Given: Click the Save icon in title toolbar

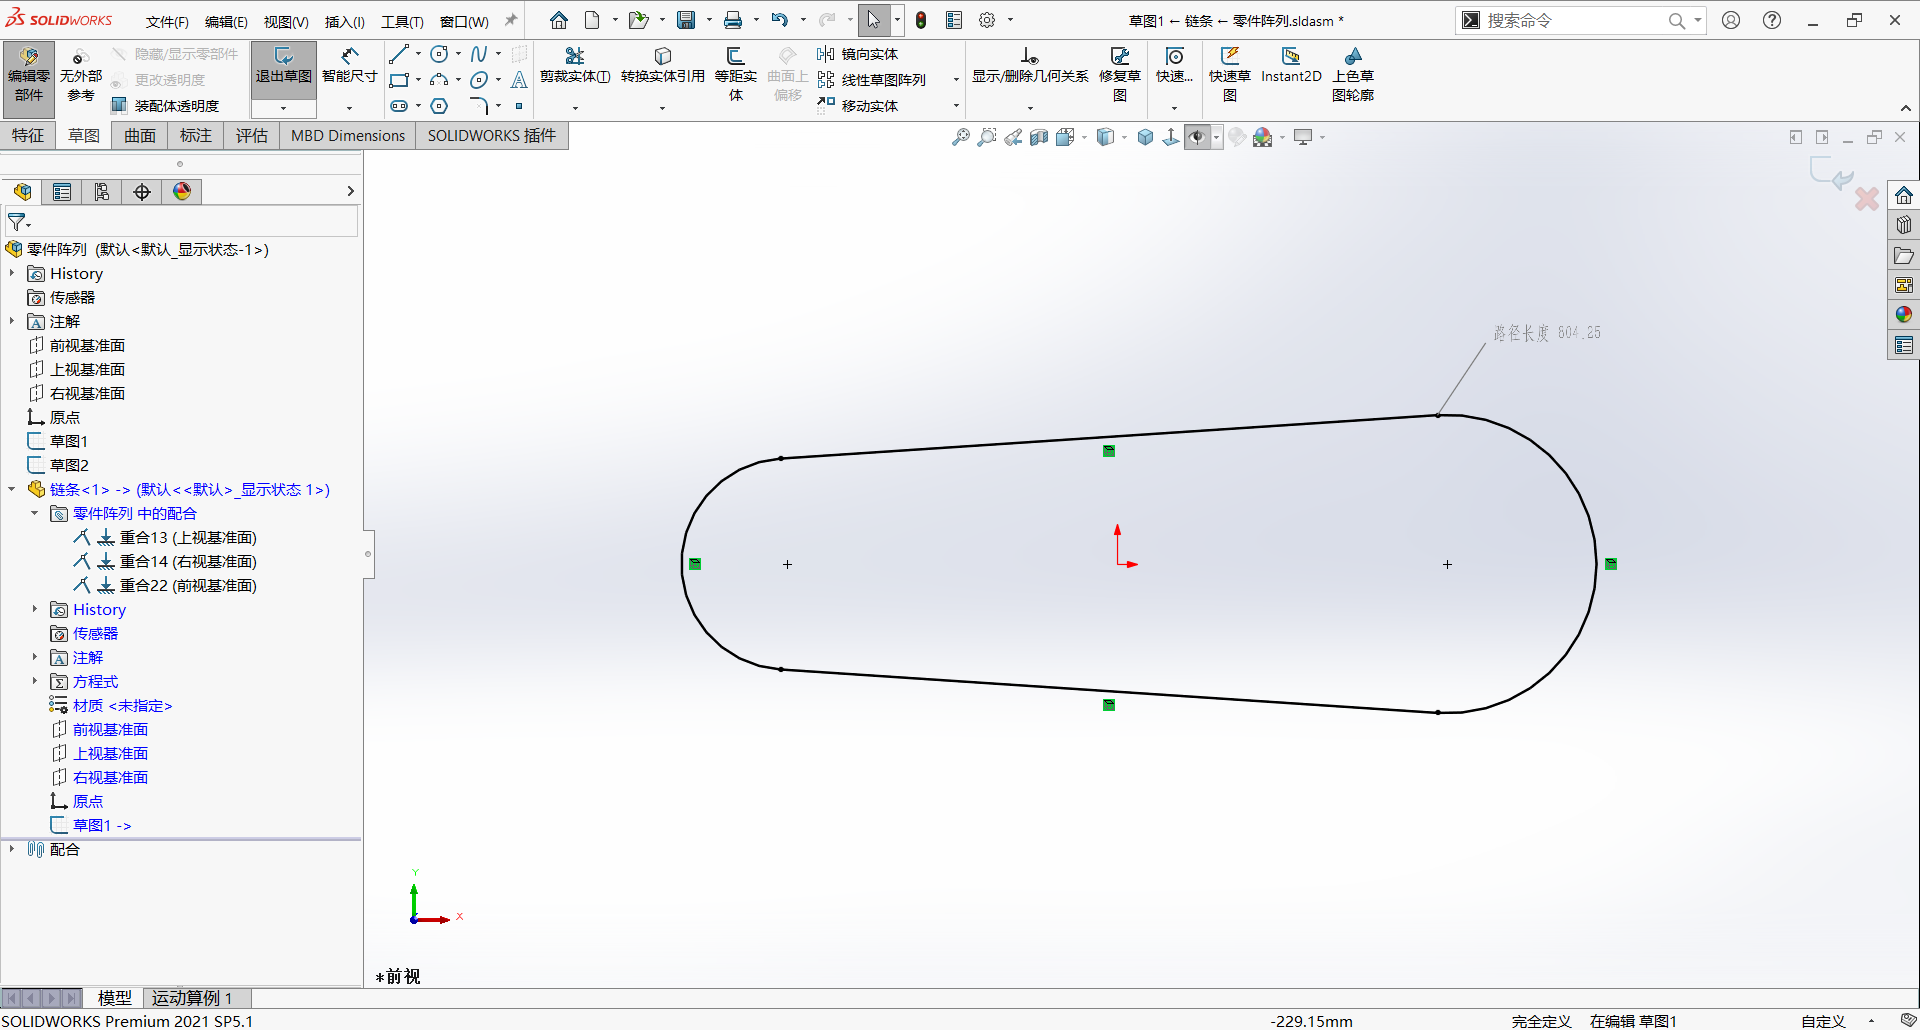Looking at the screenshot, I should (x=686, y=20).
